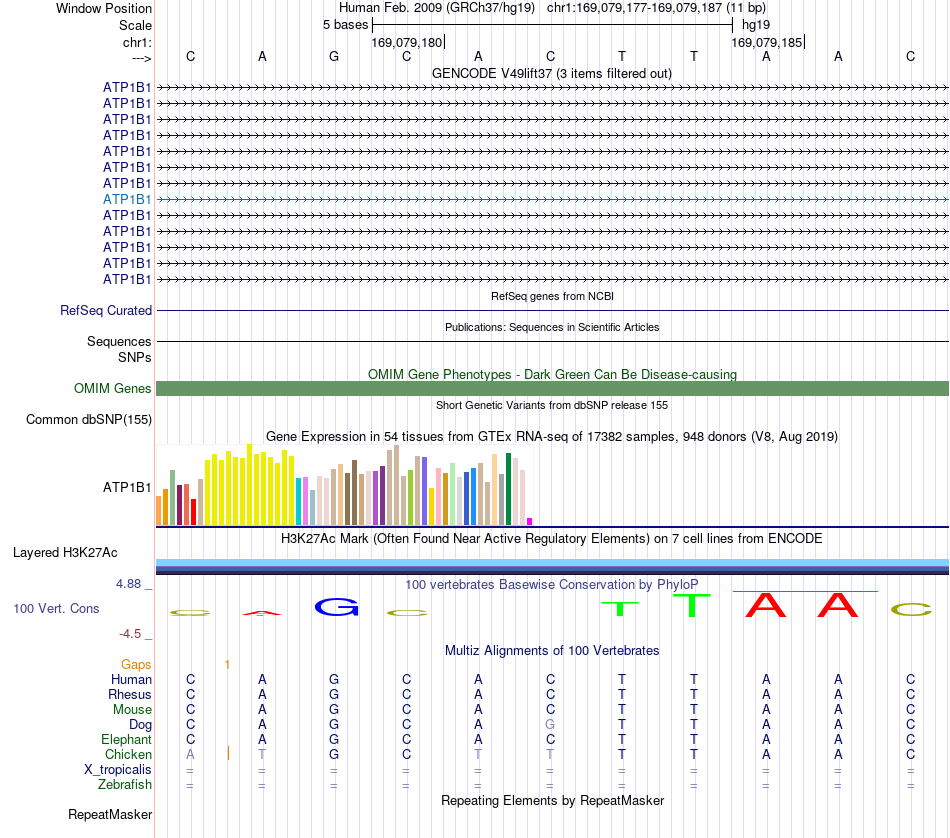The height and width of the screenshot is (838, 950).
Task: Open Repeating Elements by RepeatMasker title
Action: pos(552,801)
